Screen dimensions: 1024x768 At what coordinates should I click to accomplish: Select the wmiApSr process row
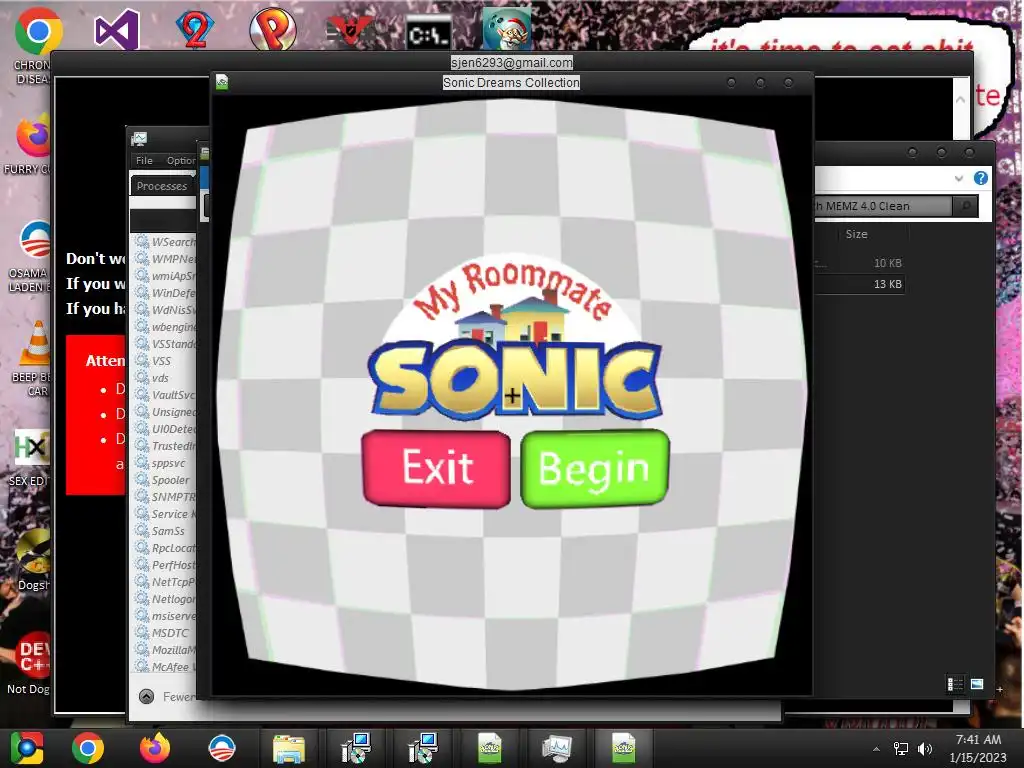[165, 276]
